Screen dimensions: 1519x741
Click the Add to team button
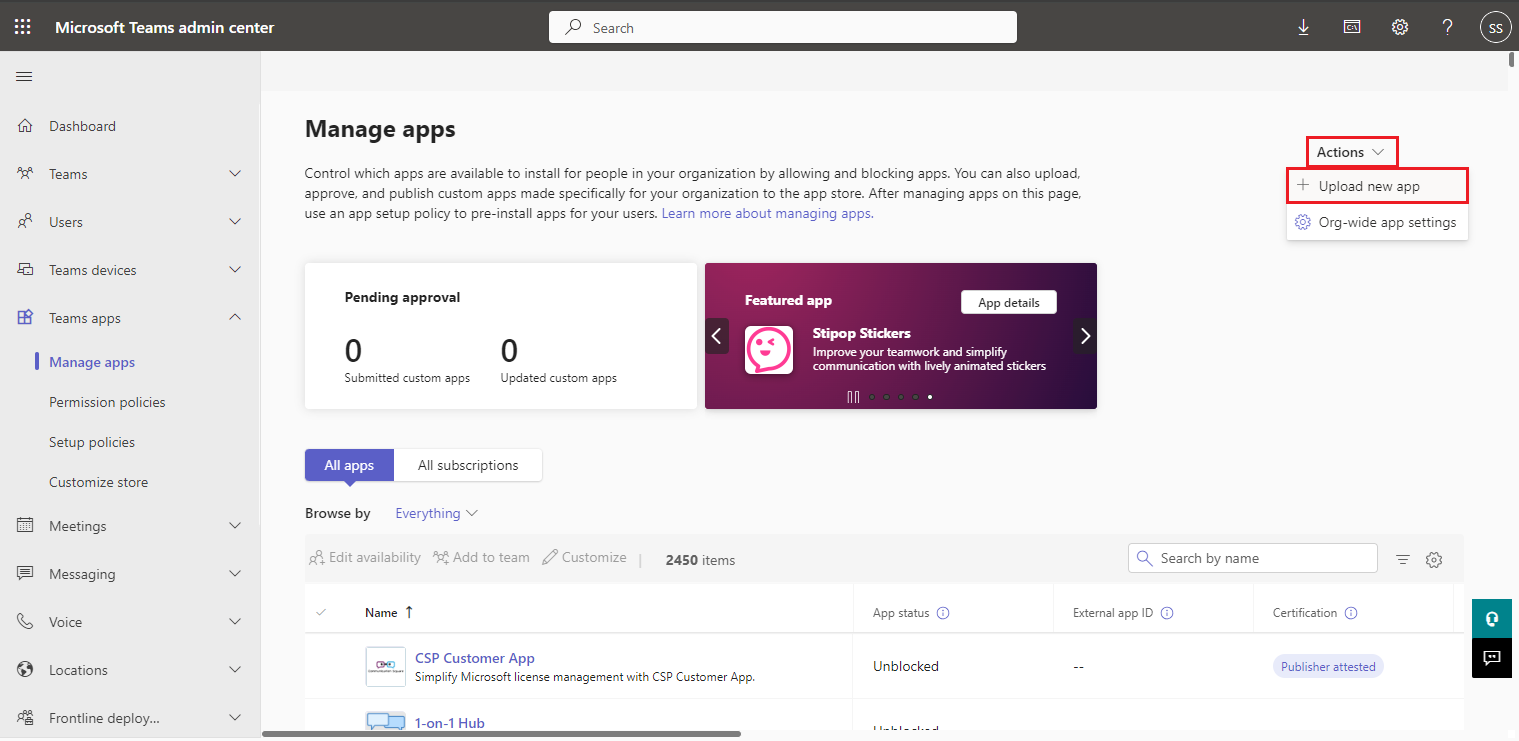click(481, 557)
